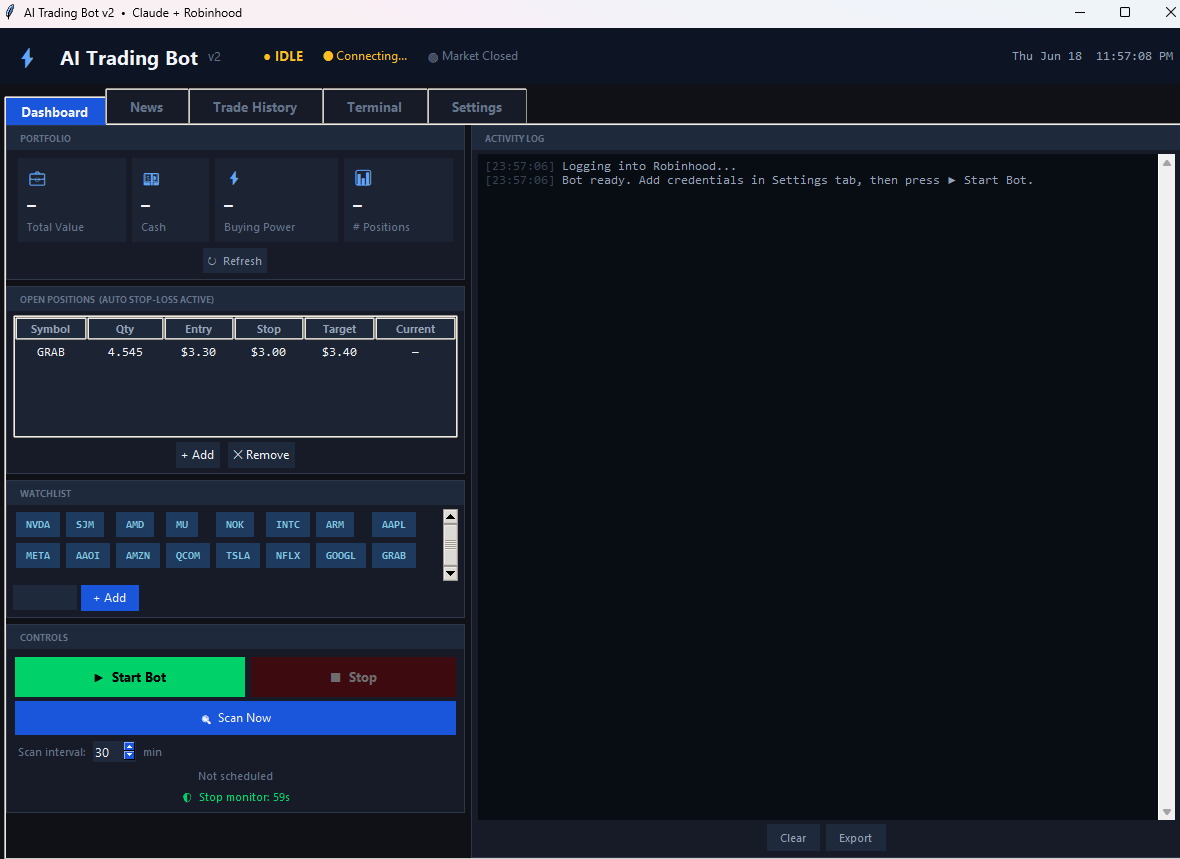Open the Terminal tab
The width and height of the screenshot is (1180, 859).
[374, 107]
